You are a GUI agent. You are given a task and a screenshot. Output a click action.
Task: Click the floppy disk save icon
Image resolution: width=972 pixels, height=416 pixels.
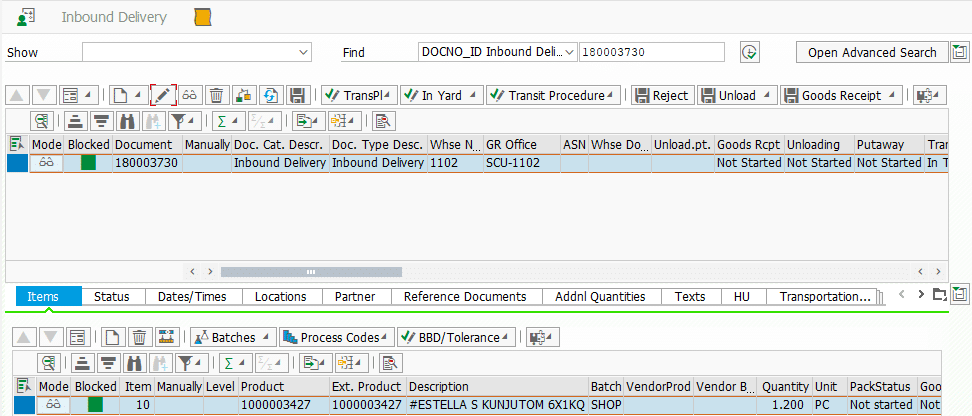297,96
